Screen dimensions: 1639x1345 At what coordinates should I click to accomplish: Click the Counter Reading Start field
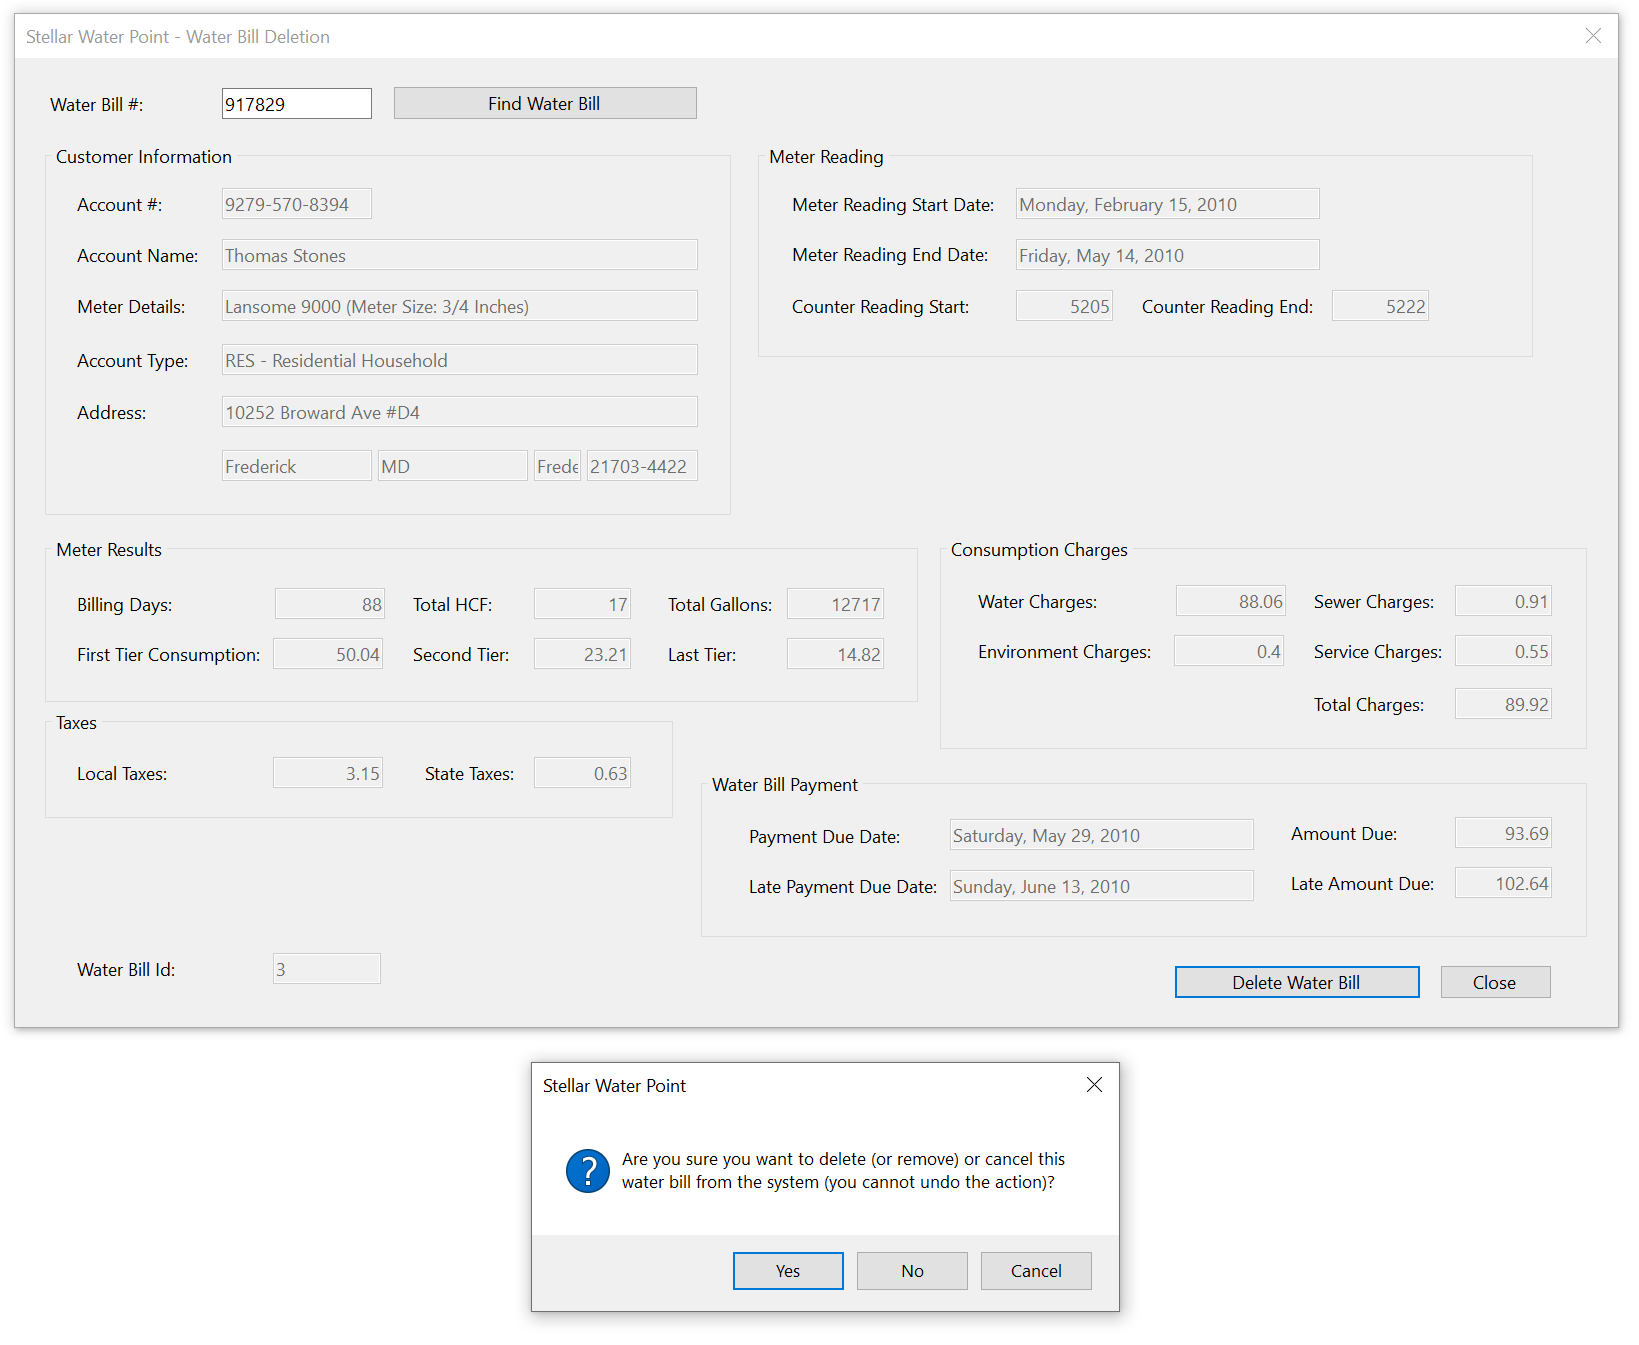(x=1064, y=306)
